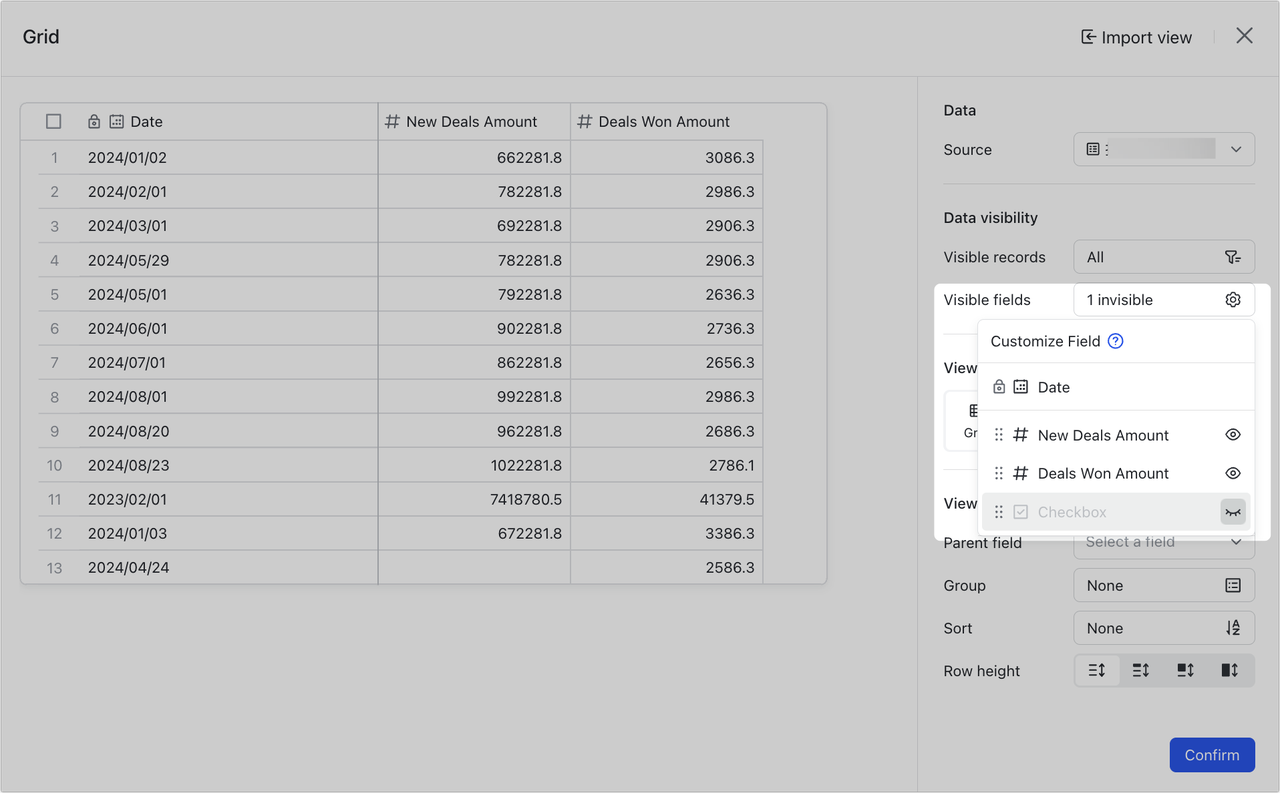1280x793 pixels.
Task: Click the cell with value 1022281.8
Action: point(474,465)
